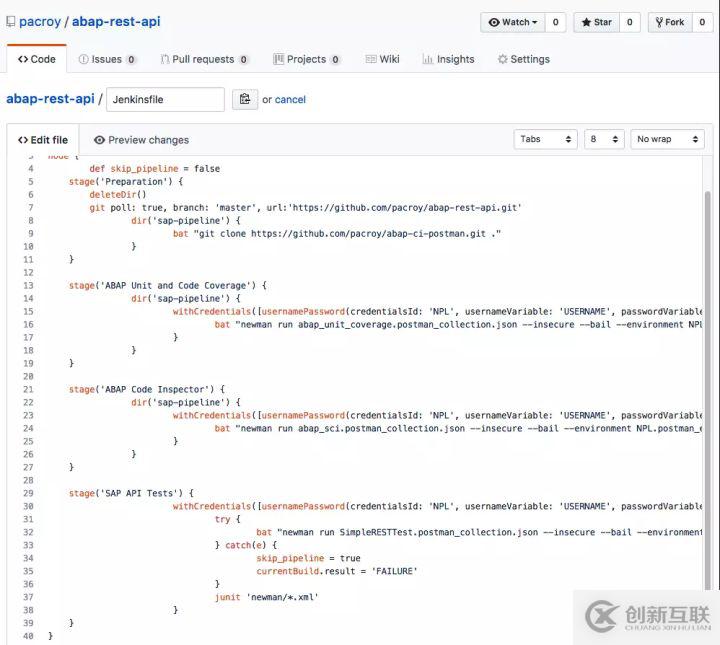
Task: Fork this repository
Action: [670, 22]
